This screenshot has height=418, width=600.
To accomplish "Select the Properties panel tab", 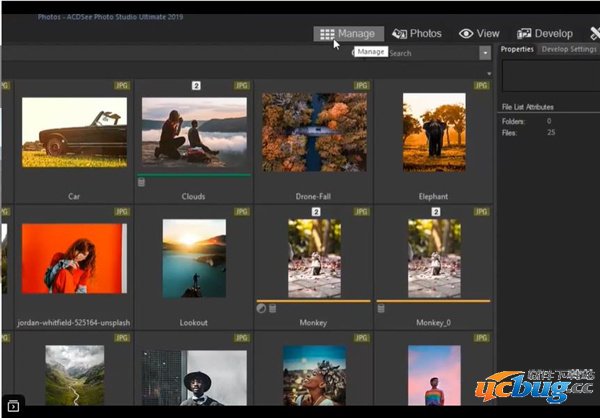I will [x=517, y=49].
